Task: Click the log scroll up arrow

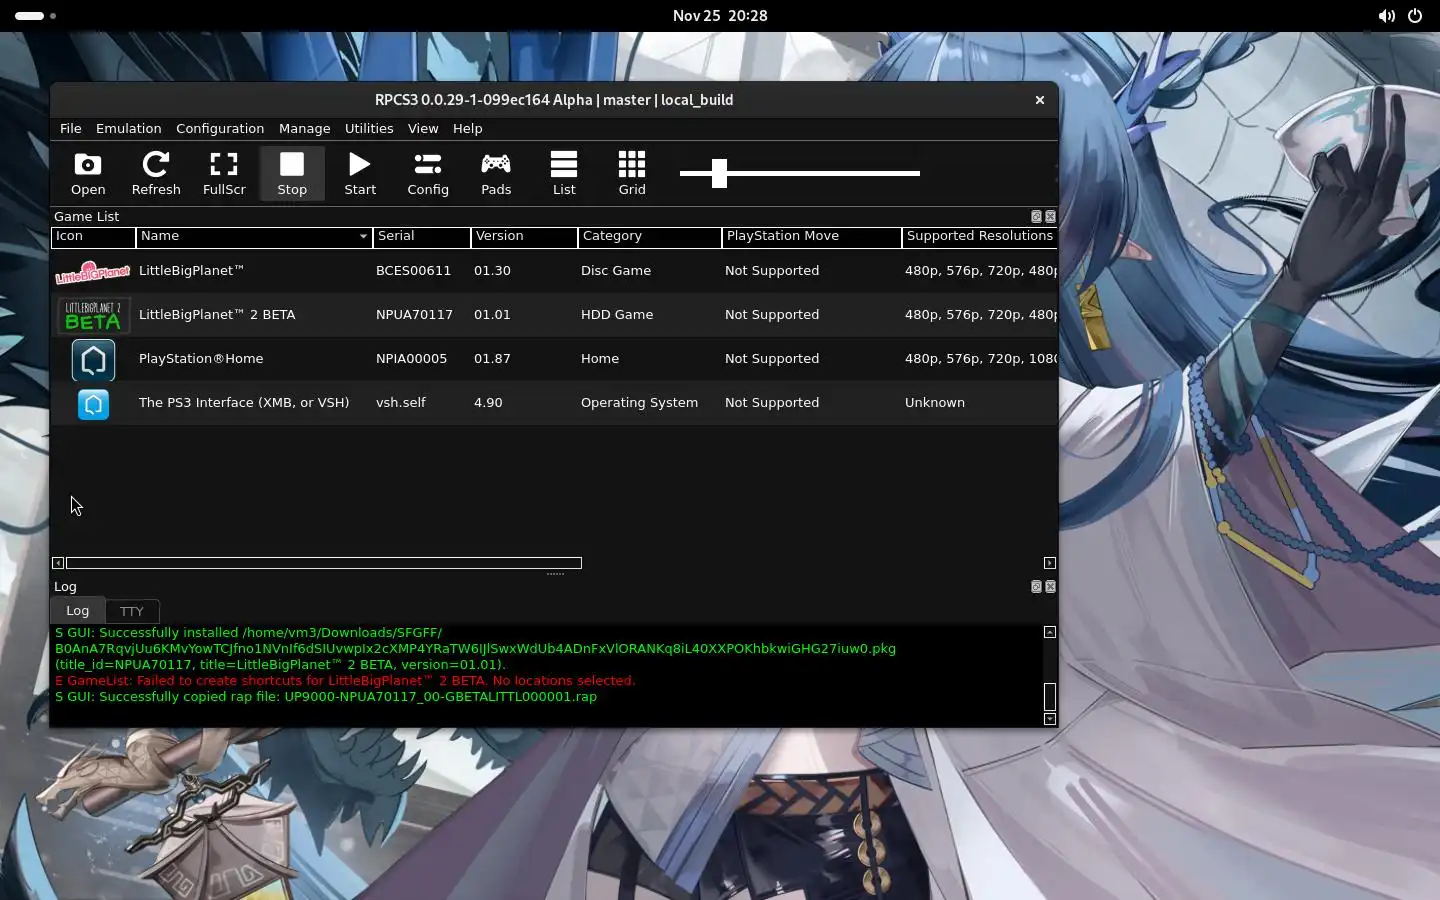Action: [1050, 632]
